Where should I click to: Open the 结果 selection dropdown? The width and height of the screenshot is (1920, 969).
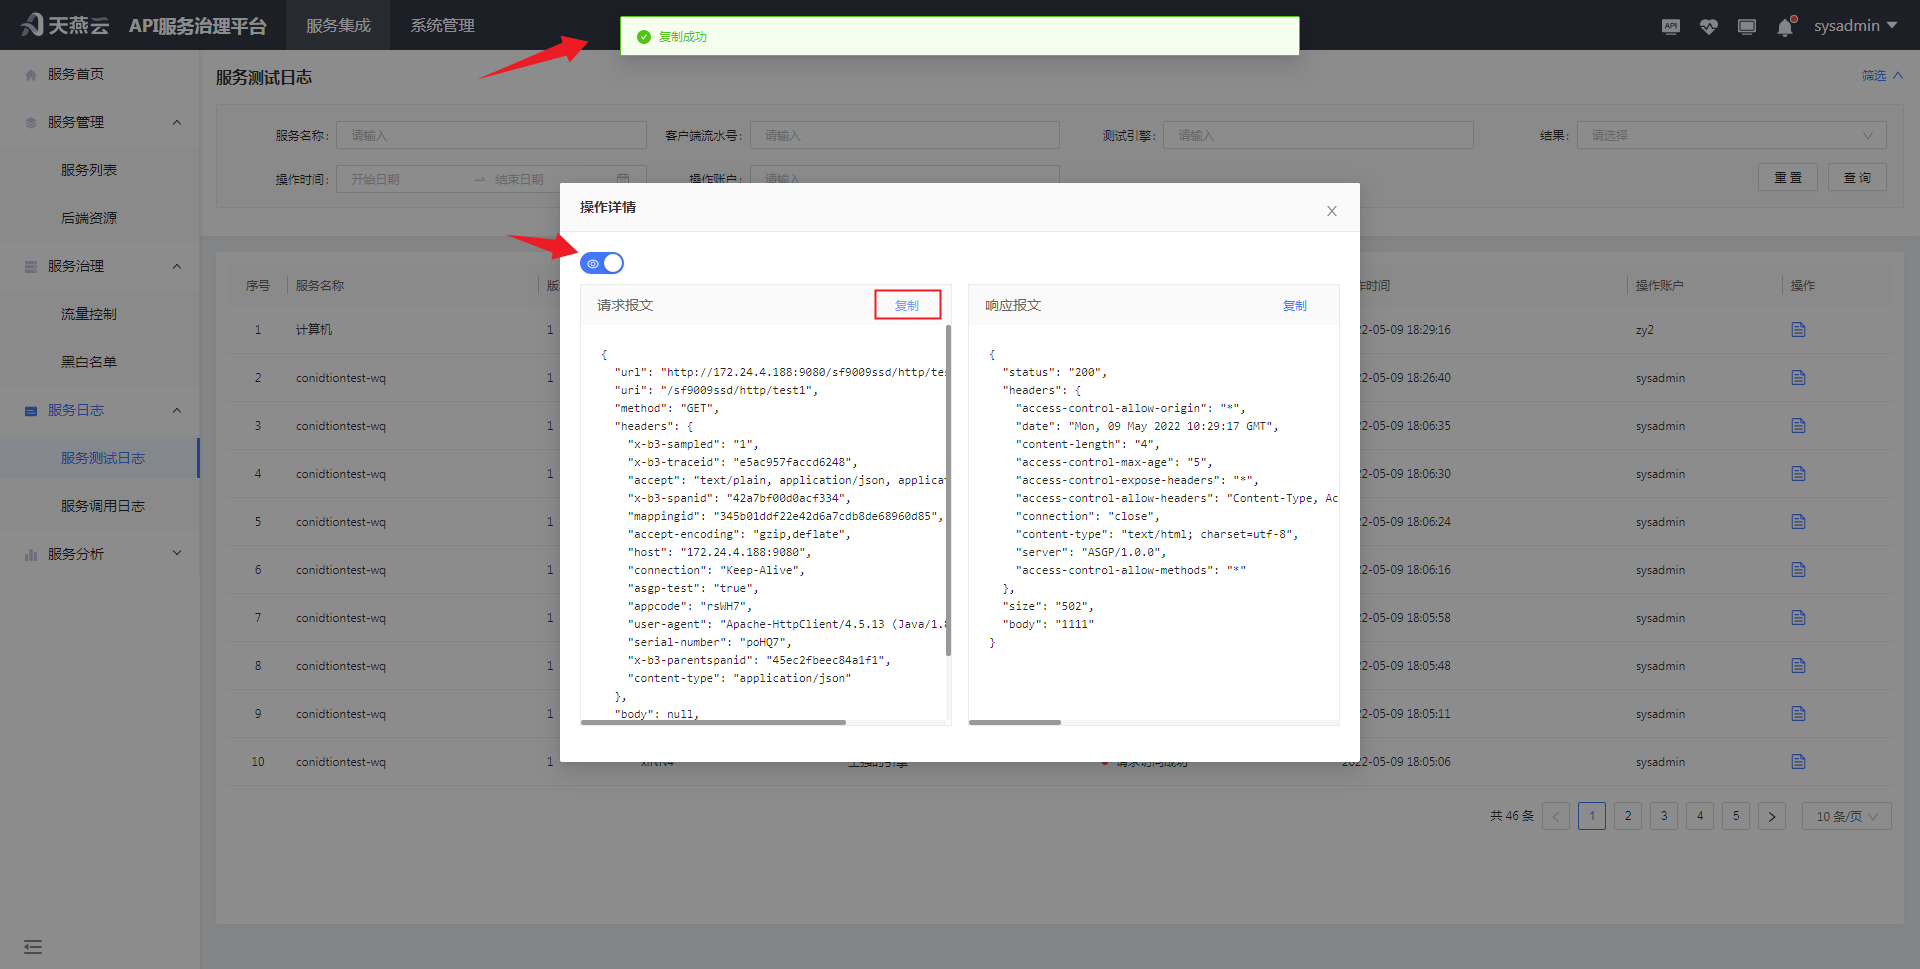click(x=1730, y=135)
